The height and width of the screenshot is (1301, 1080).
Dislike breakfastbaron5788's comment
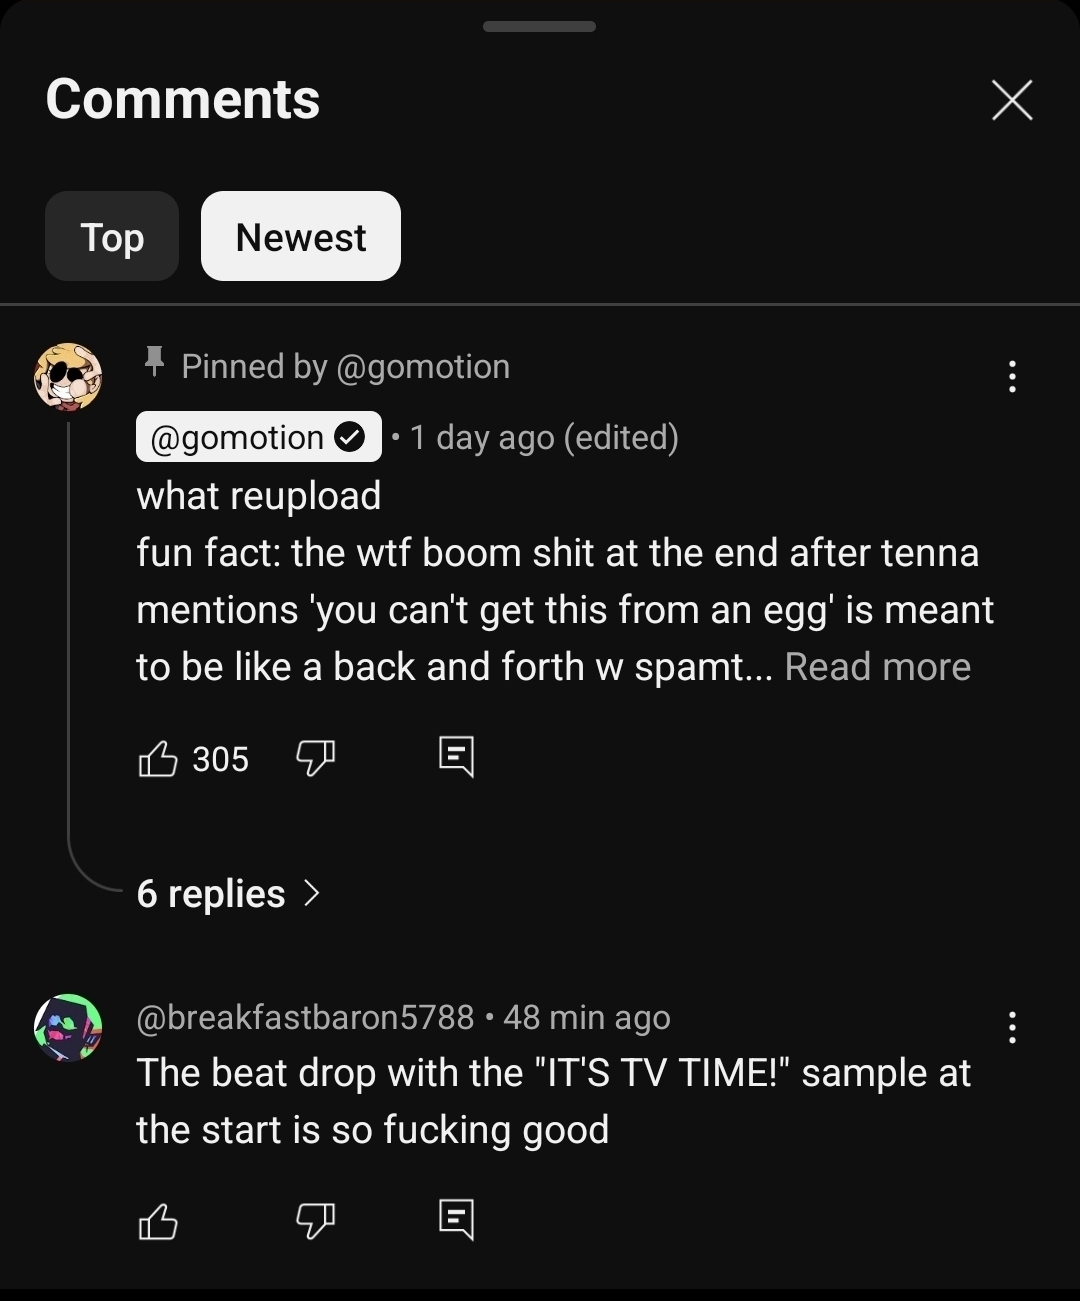[315, 1220]
